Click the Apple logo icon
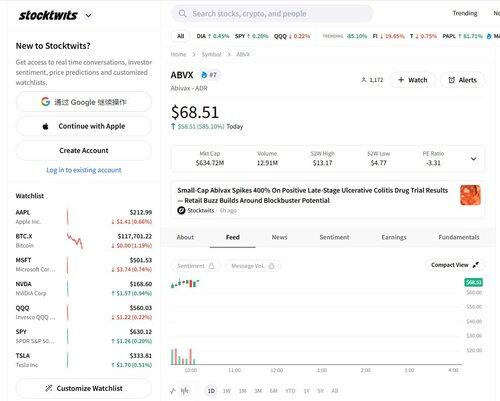The width and height of the screenshot is (500, 401). (x=46, y=126)
